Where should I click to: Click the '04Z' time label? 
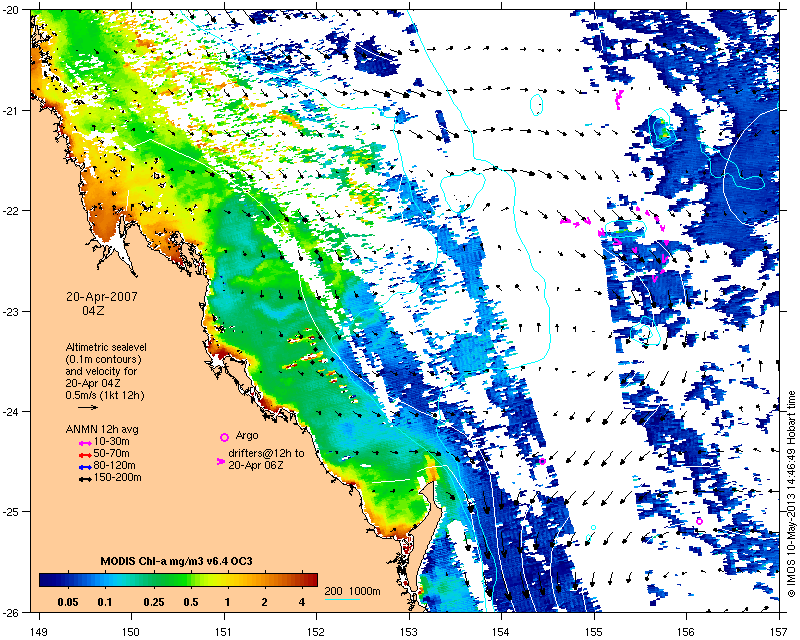(93, 310)
